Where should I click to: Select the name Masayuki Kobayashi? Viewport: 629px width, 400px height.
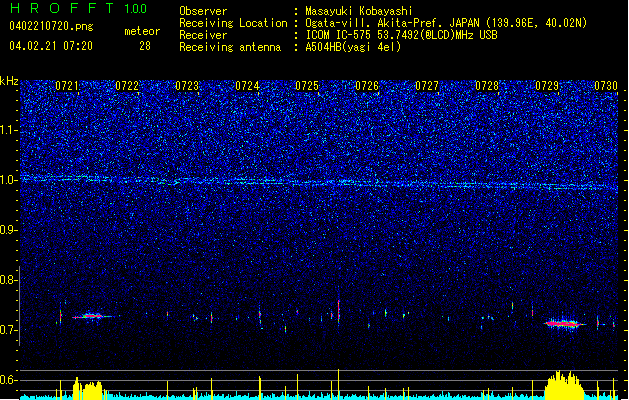[359, 11]
